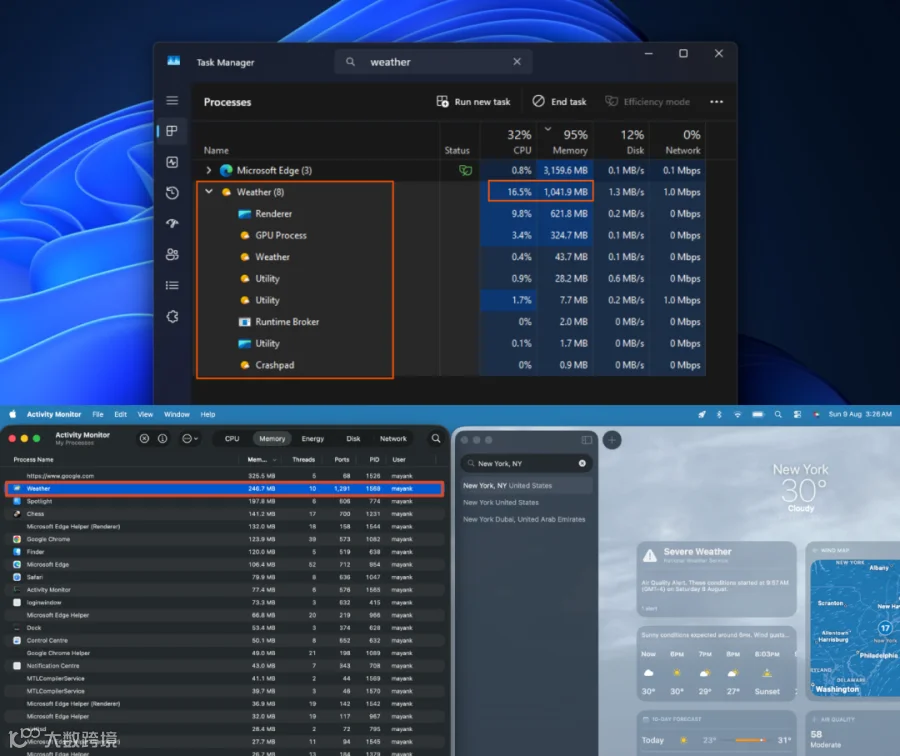Click the Network 0% column header

tap(678, 141)
